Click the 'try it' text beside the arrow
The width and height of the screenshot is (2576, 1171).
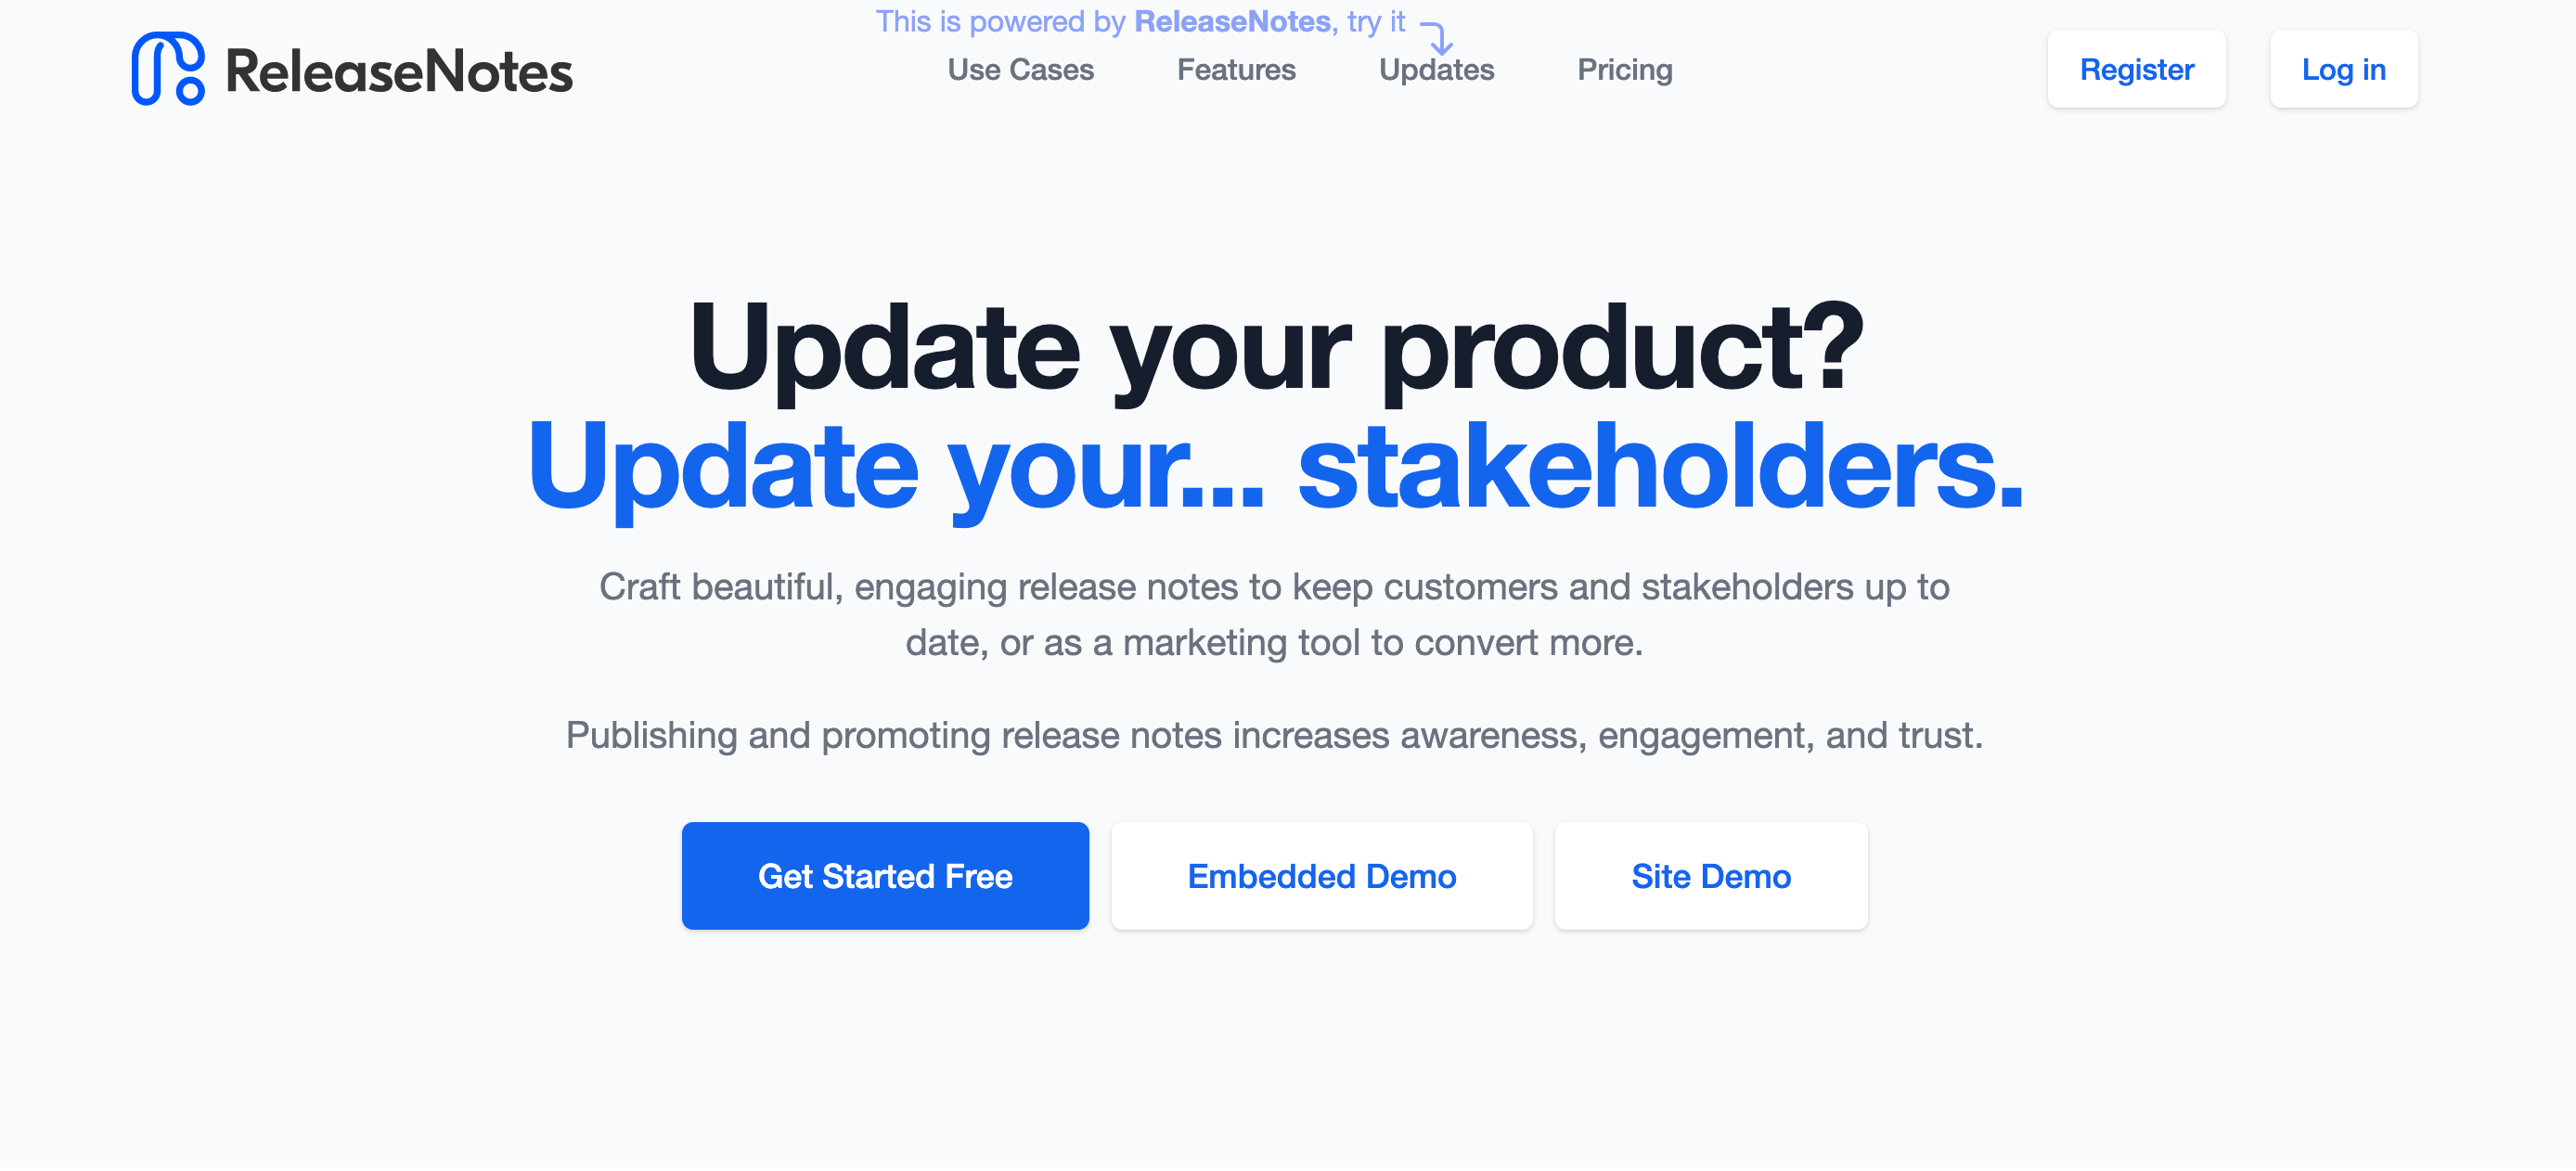click(1376, 22)
